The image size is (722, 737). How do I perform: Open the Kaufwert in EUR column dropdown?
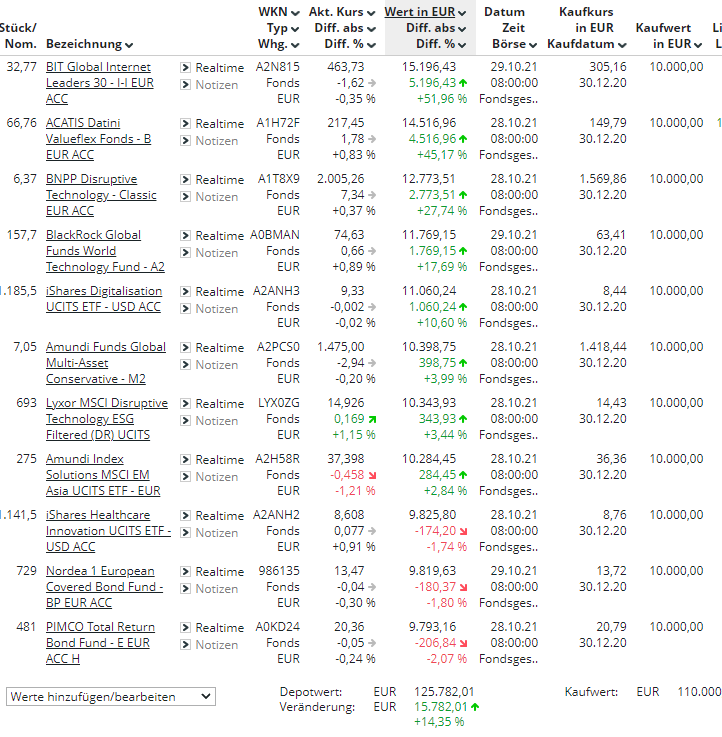tap(698, 45)
